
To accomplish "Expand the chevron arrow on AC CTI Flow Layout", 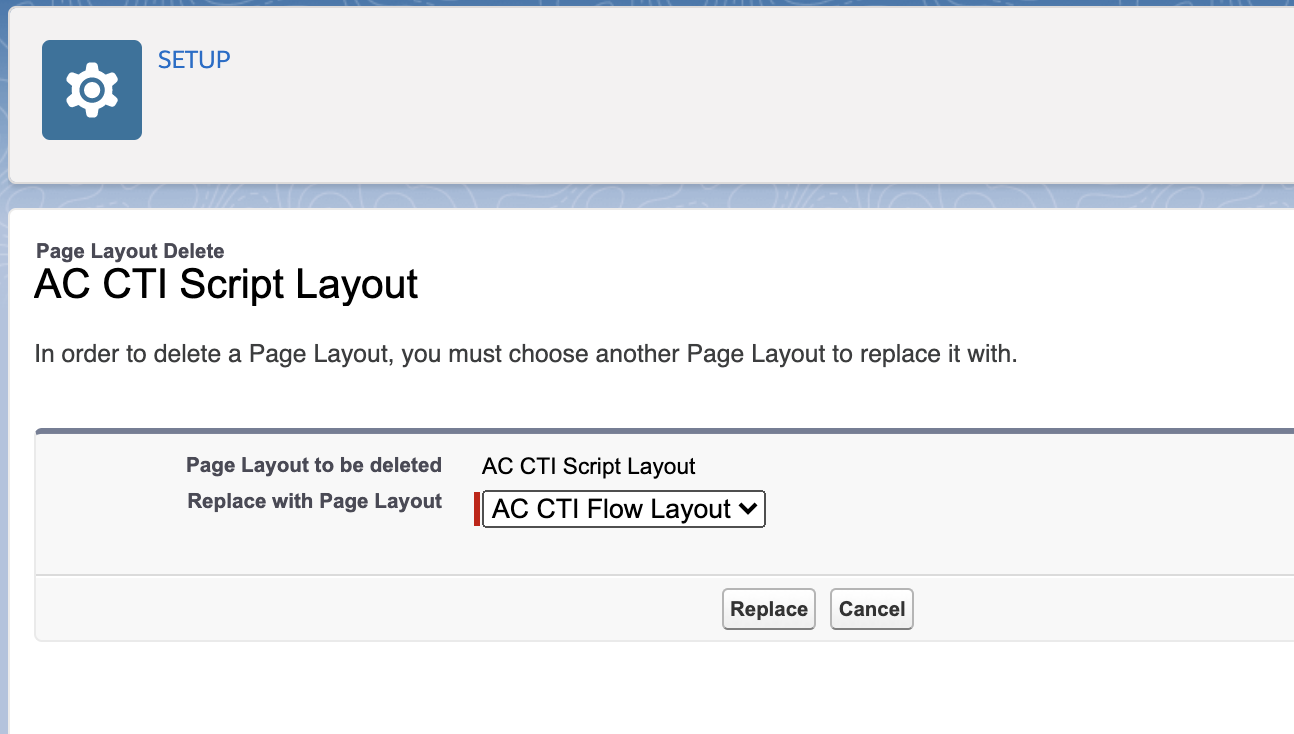I will point(747,509).
